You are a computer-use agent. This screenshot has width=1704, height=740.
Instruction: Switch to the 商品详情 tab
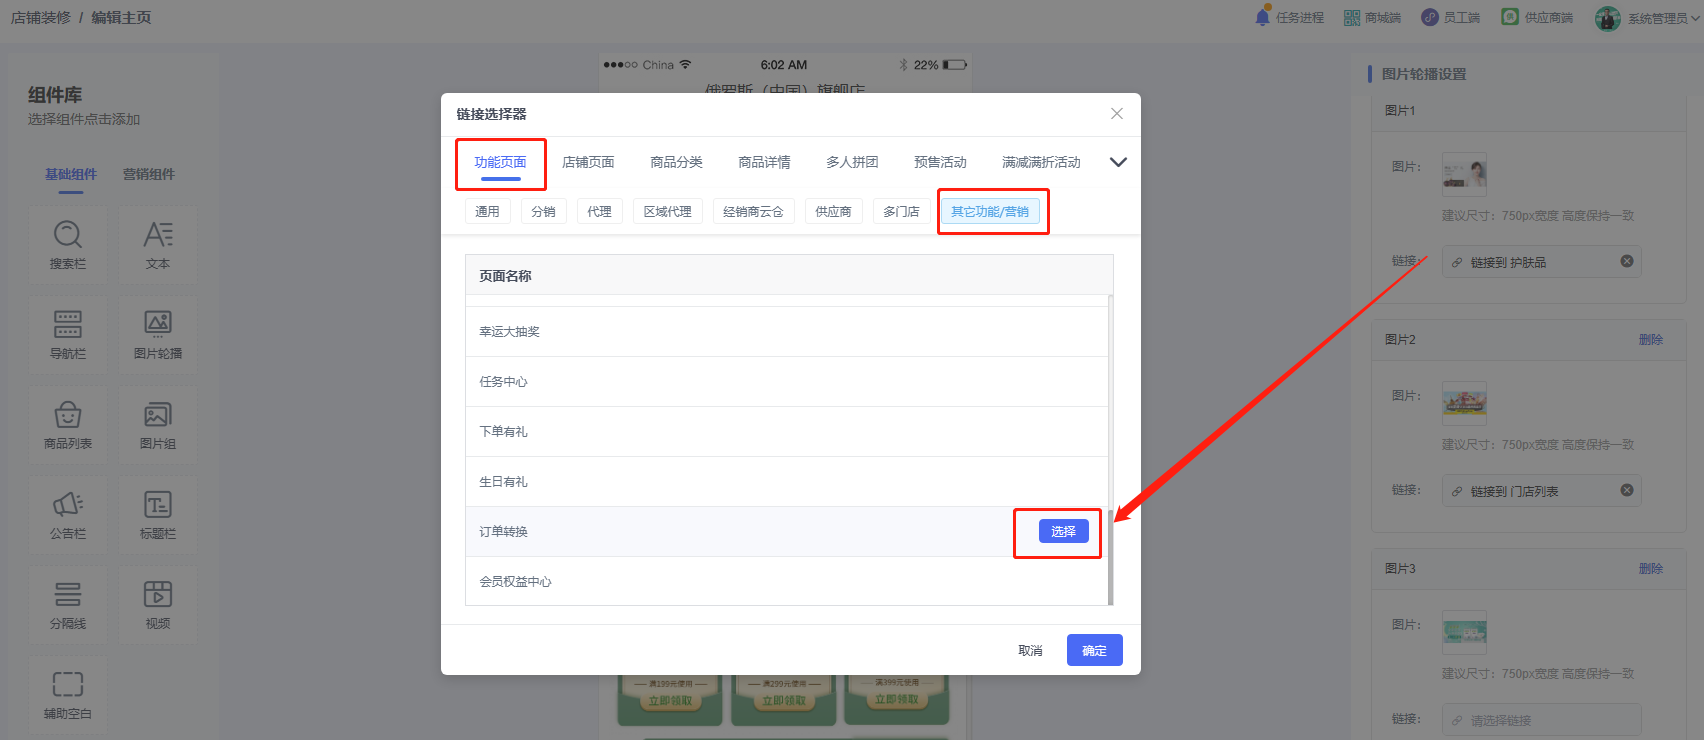click(764, 162)
